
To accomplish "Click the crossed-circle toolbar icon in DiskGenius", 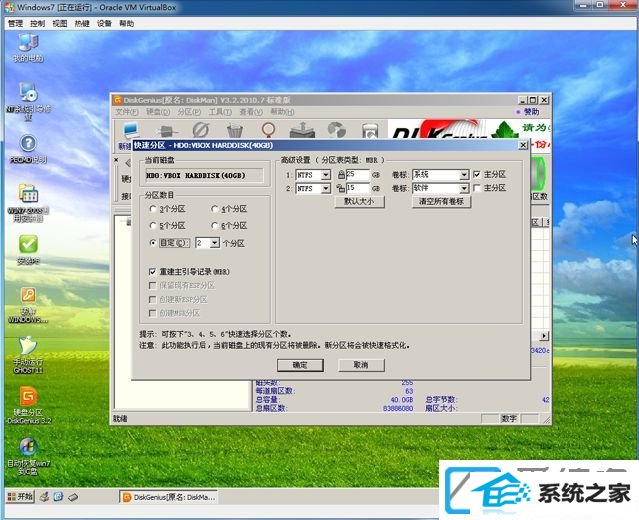I will [201, 130].
